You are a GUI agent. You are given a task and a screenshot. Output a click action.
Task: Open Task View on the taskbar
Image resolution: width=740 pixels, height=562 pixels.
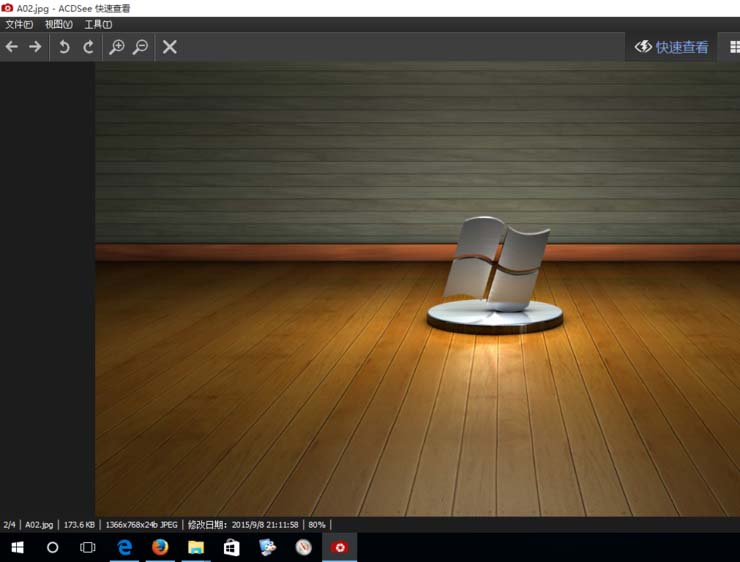point(88,547)
